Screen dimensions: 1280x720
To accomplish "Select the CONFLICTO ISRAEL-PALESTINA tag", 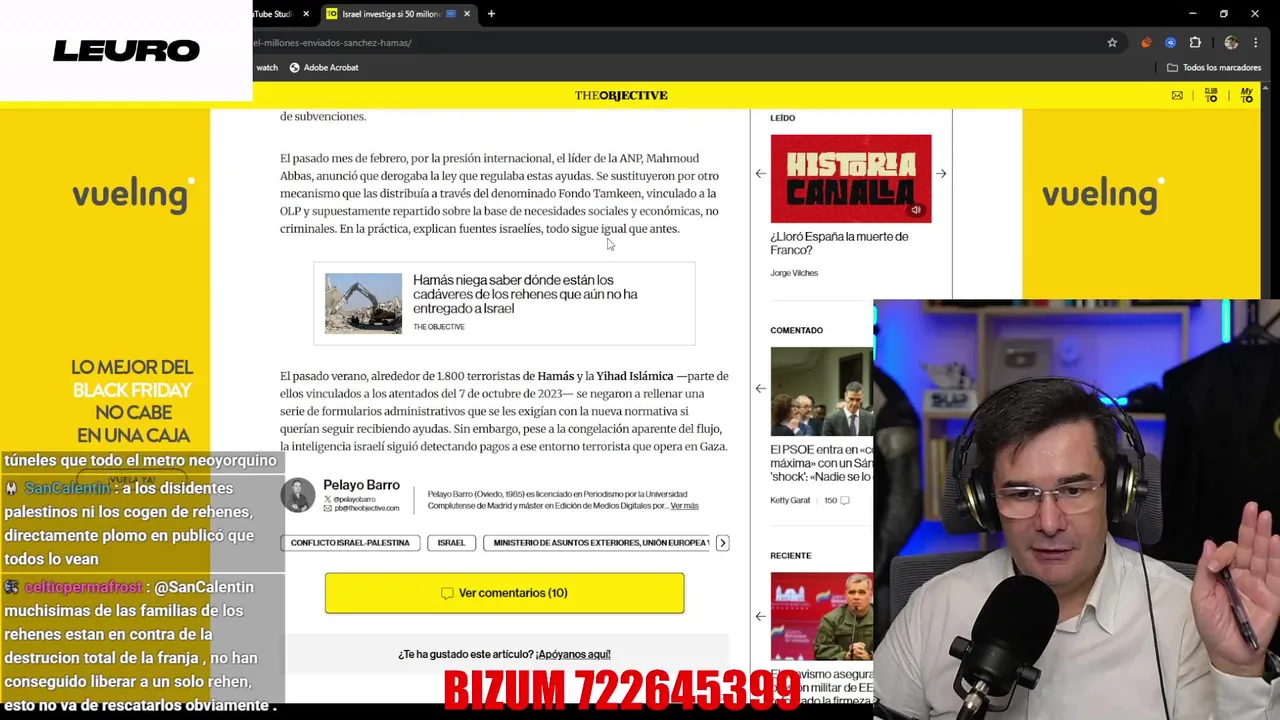I will [x=350, y=543].
